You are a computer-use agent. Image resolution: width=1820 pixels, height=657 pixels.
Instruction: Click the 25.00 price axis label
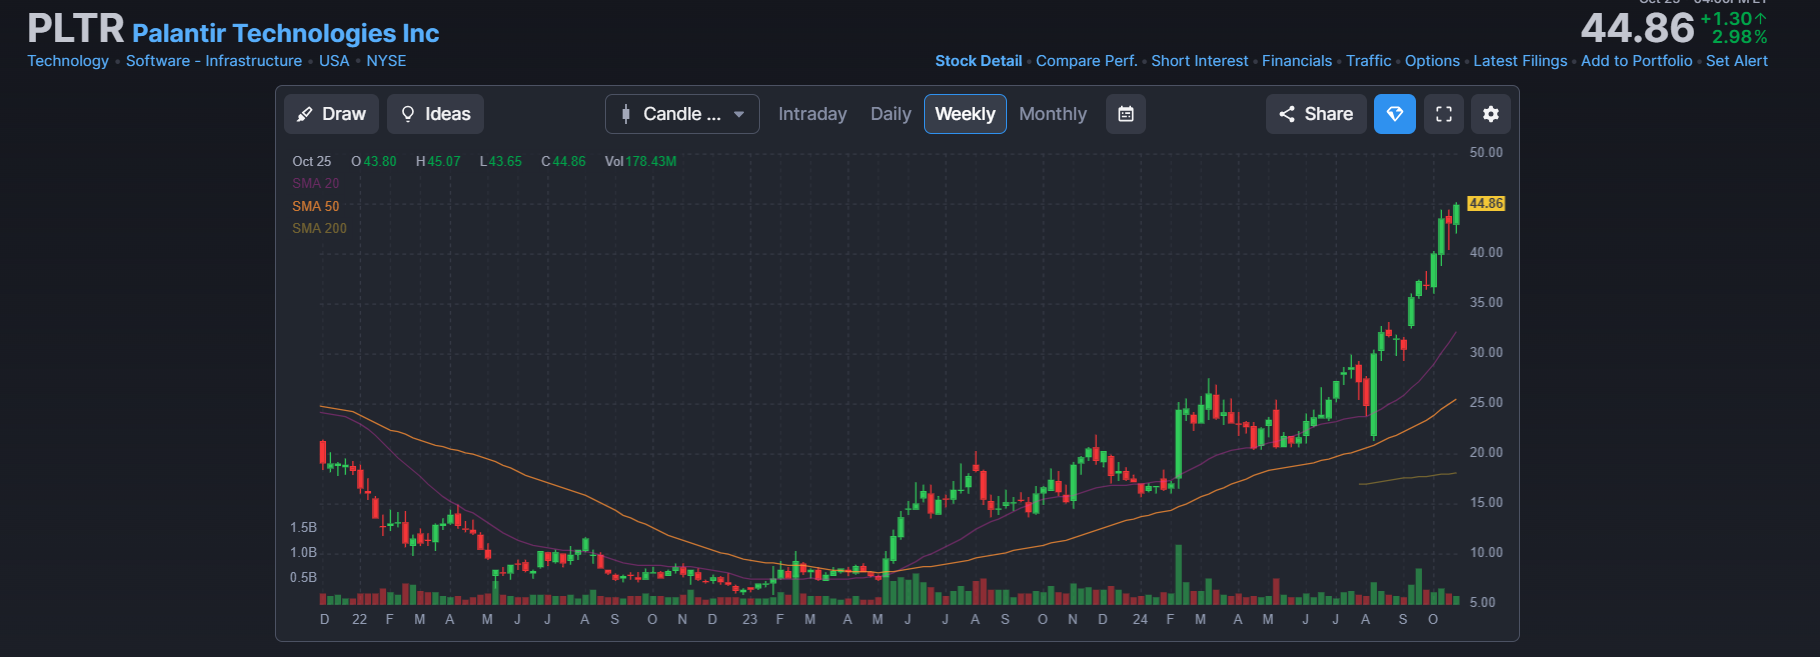point(1486,402)
